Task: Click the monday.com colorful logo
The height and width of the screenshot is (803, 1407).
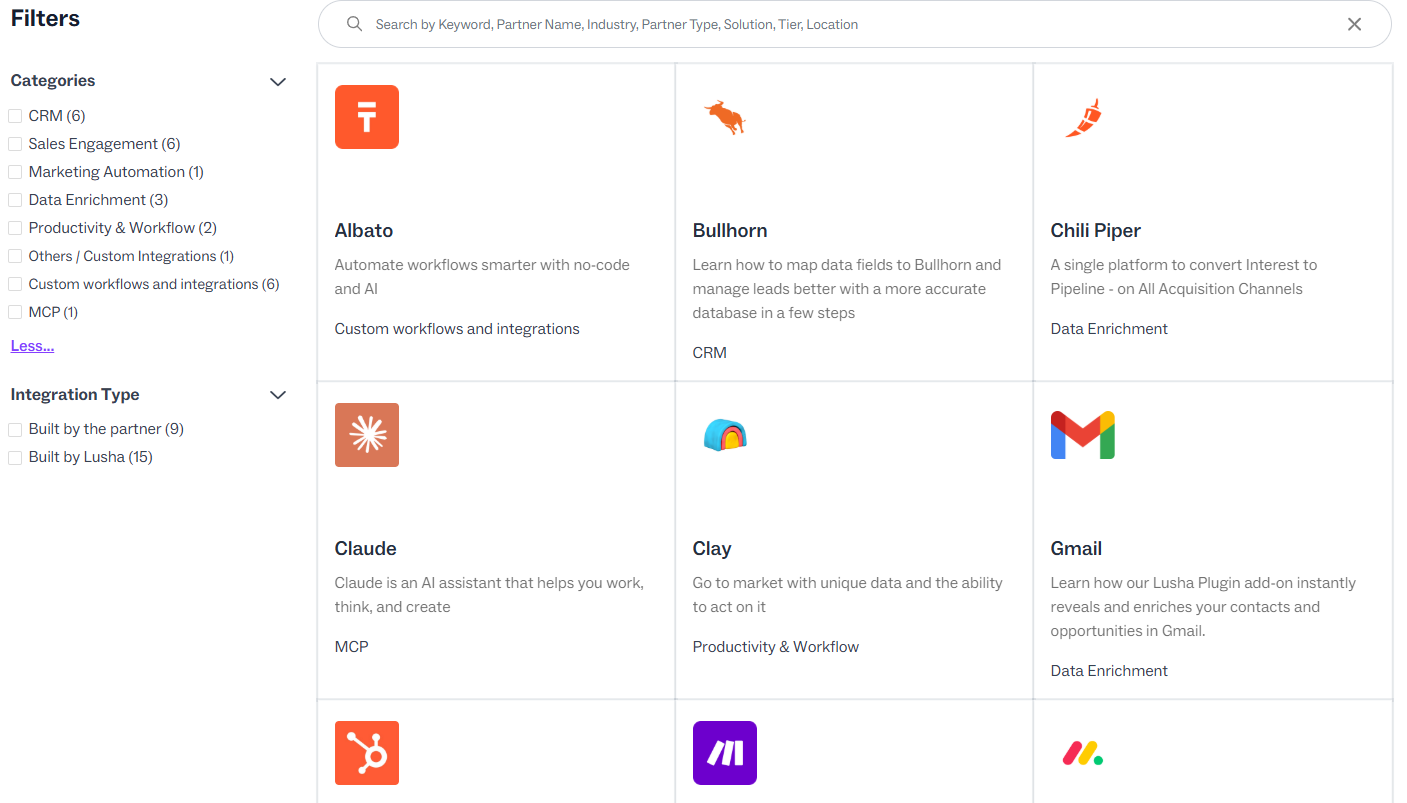Action: click(1083, 753)
